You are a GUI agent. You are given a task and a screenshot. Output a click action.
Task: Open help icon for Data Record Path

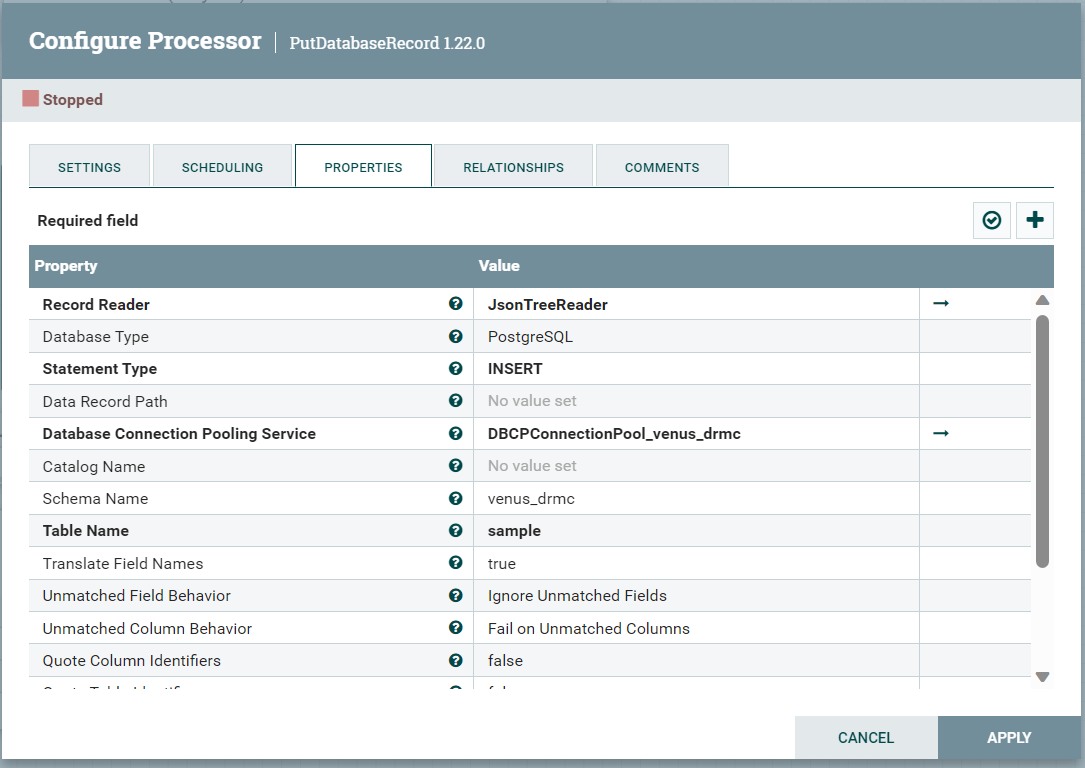pos(455,401)
